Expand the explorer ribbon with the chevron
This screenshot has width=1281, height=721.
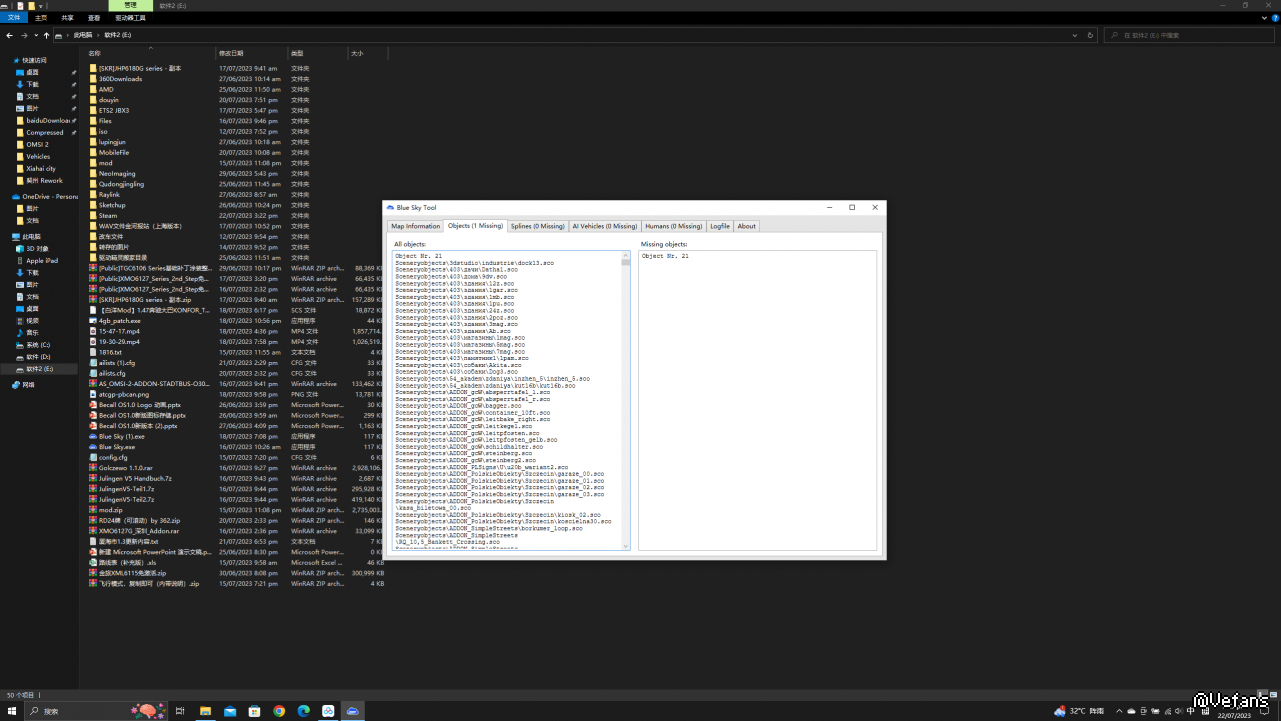(1262, 18)
